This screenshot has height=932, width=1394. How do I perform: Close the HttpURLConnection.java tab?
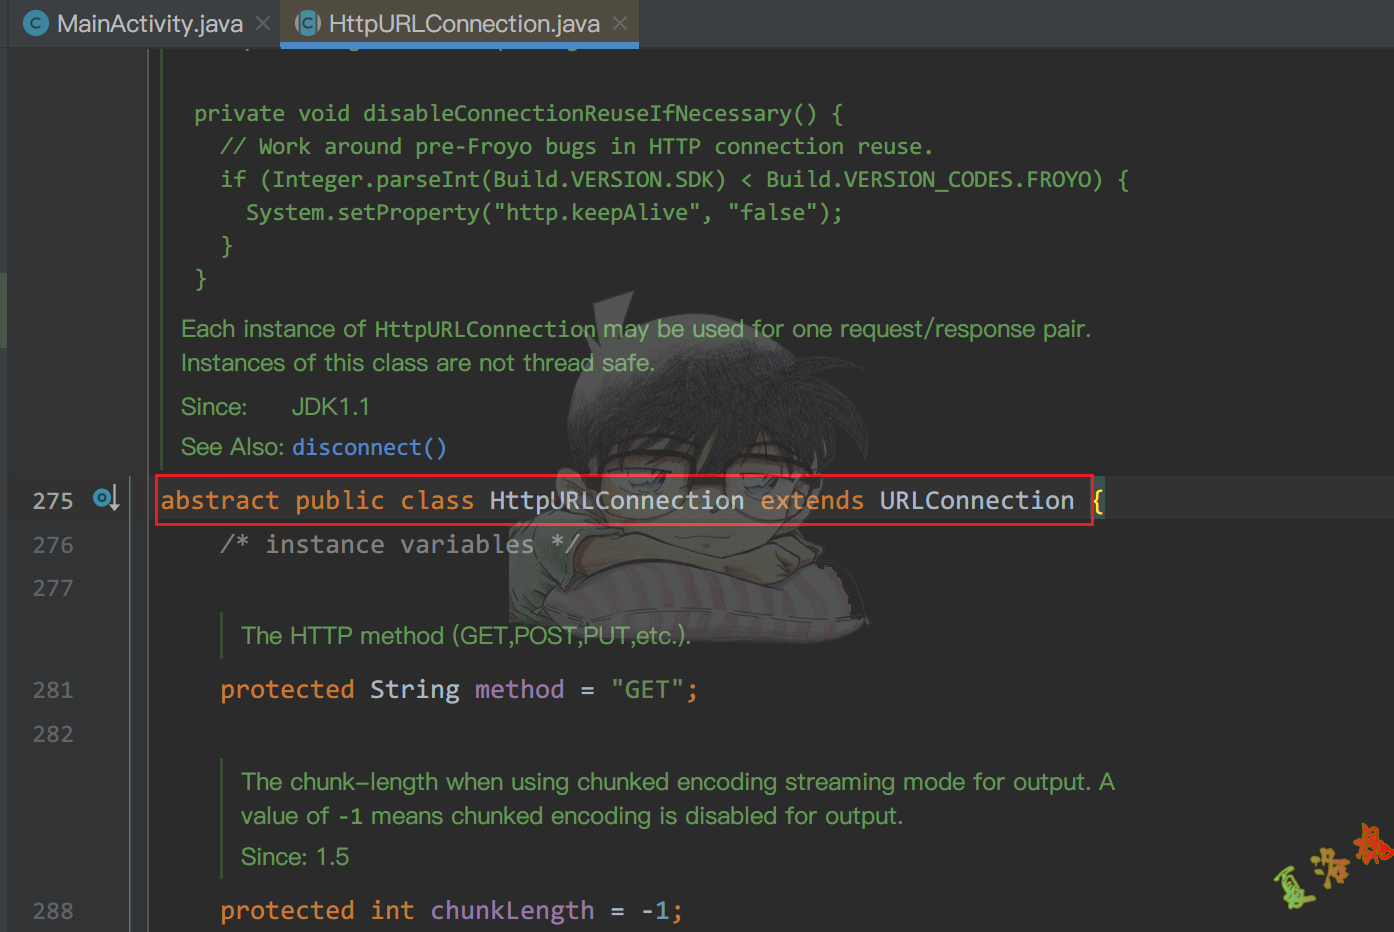click(x=619, y=21)
